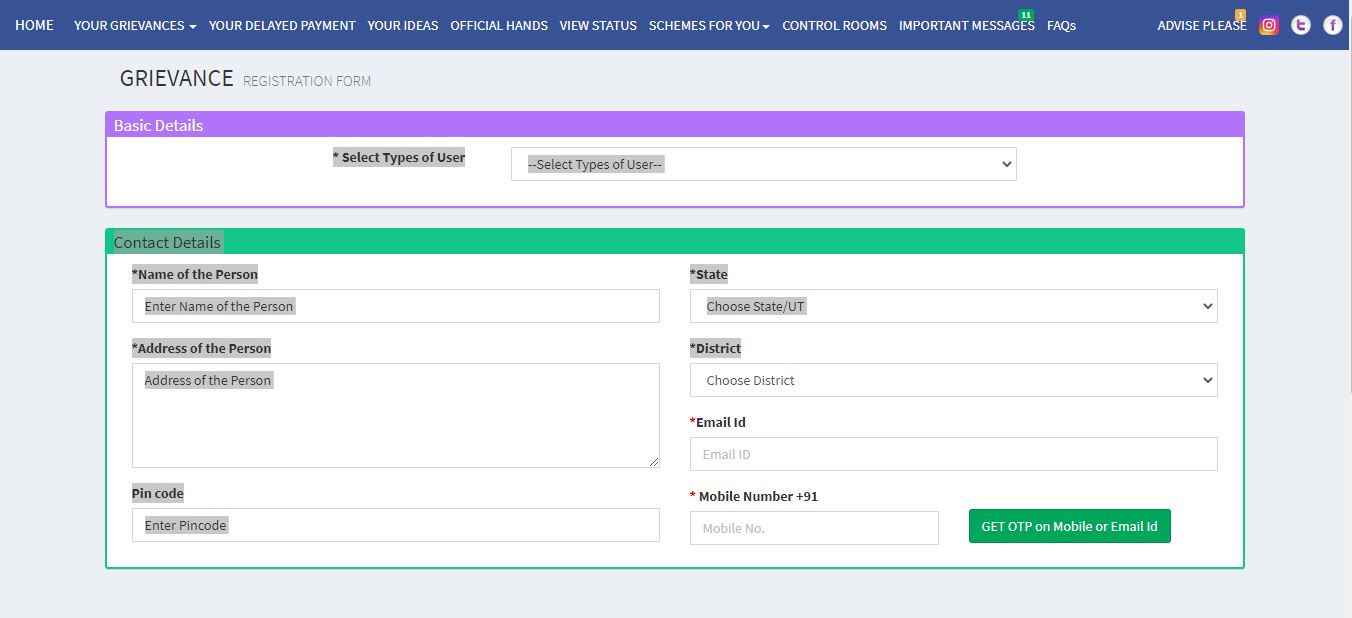Open OFFICIAL HANDS from the navbar
Screen dimensions: 1352x618
click(498, 25)
